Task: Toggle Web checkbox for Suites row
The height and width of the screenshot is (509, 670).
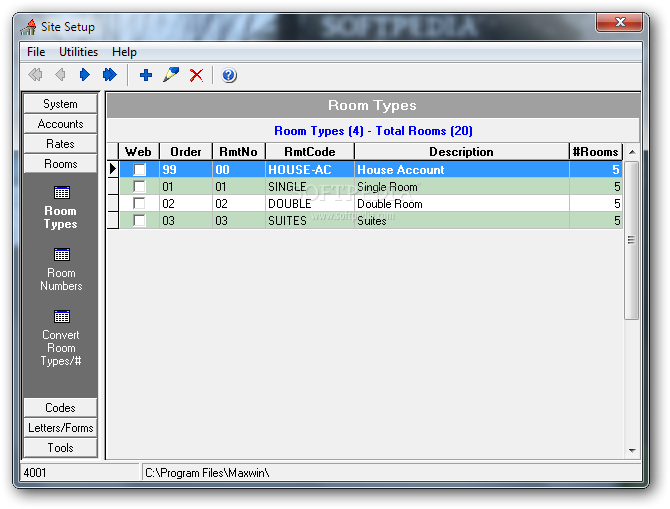Action: pyautogui.click(x=139, y=221)
